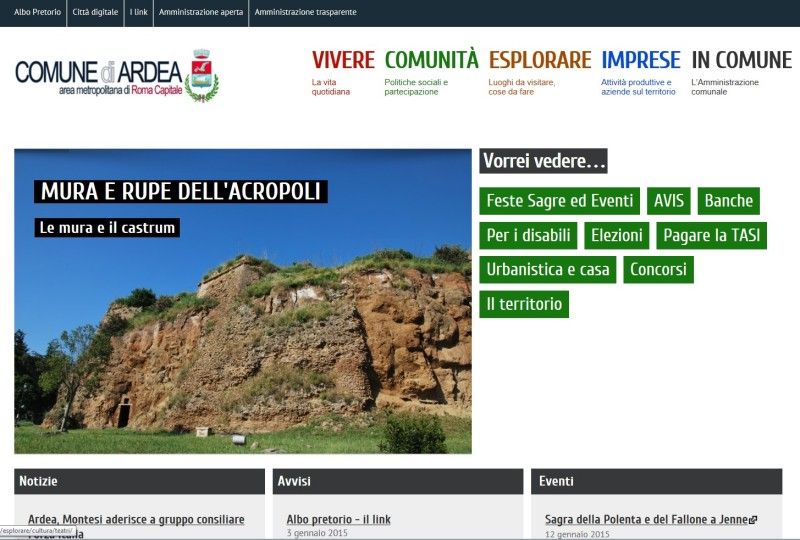Select the Banche tag button

coord(729,201)
